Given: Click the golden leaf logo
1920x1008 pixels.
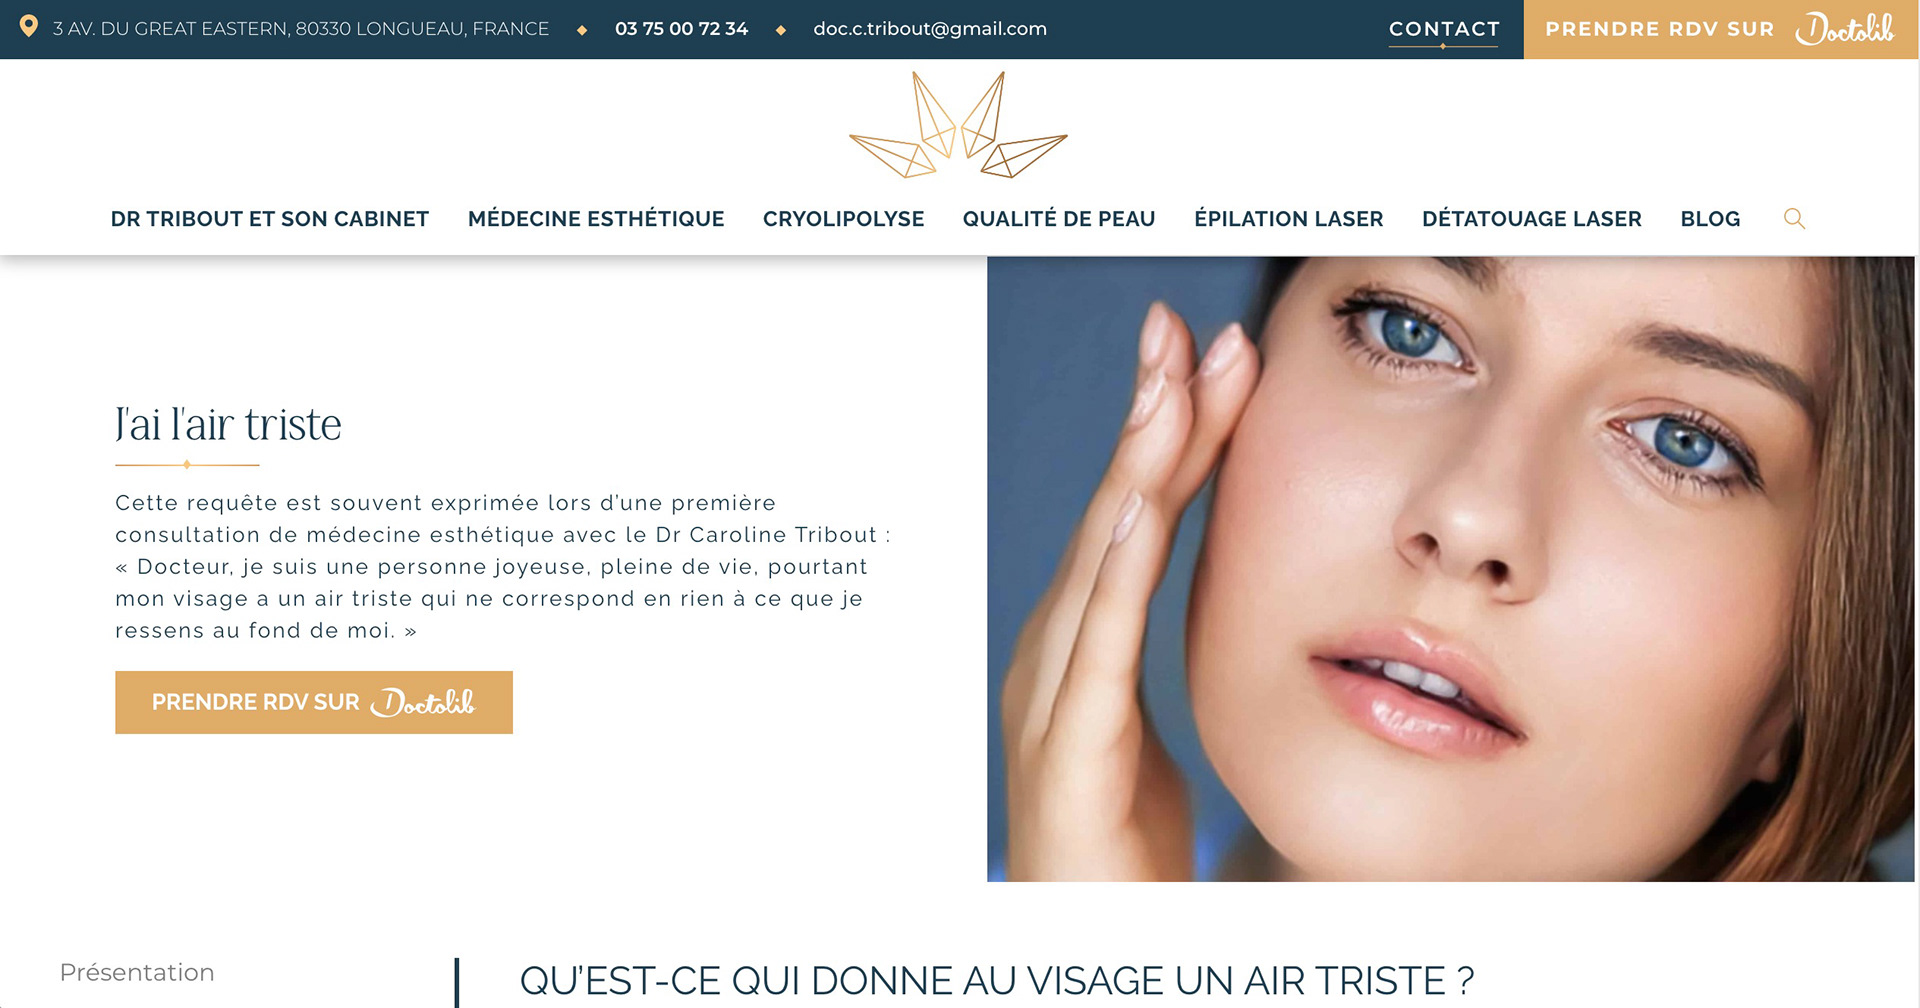Looking at the screenshot, I should pos(958,125).
